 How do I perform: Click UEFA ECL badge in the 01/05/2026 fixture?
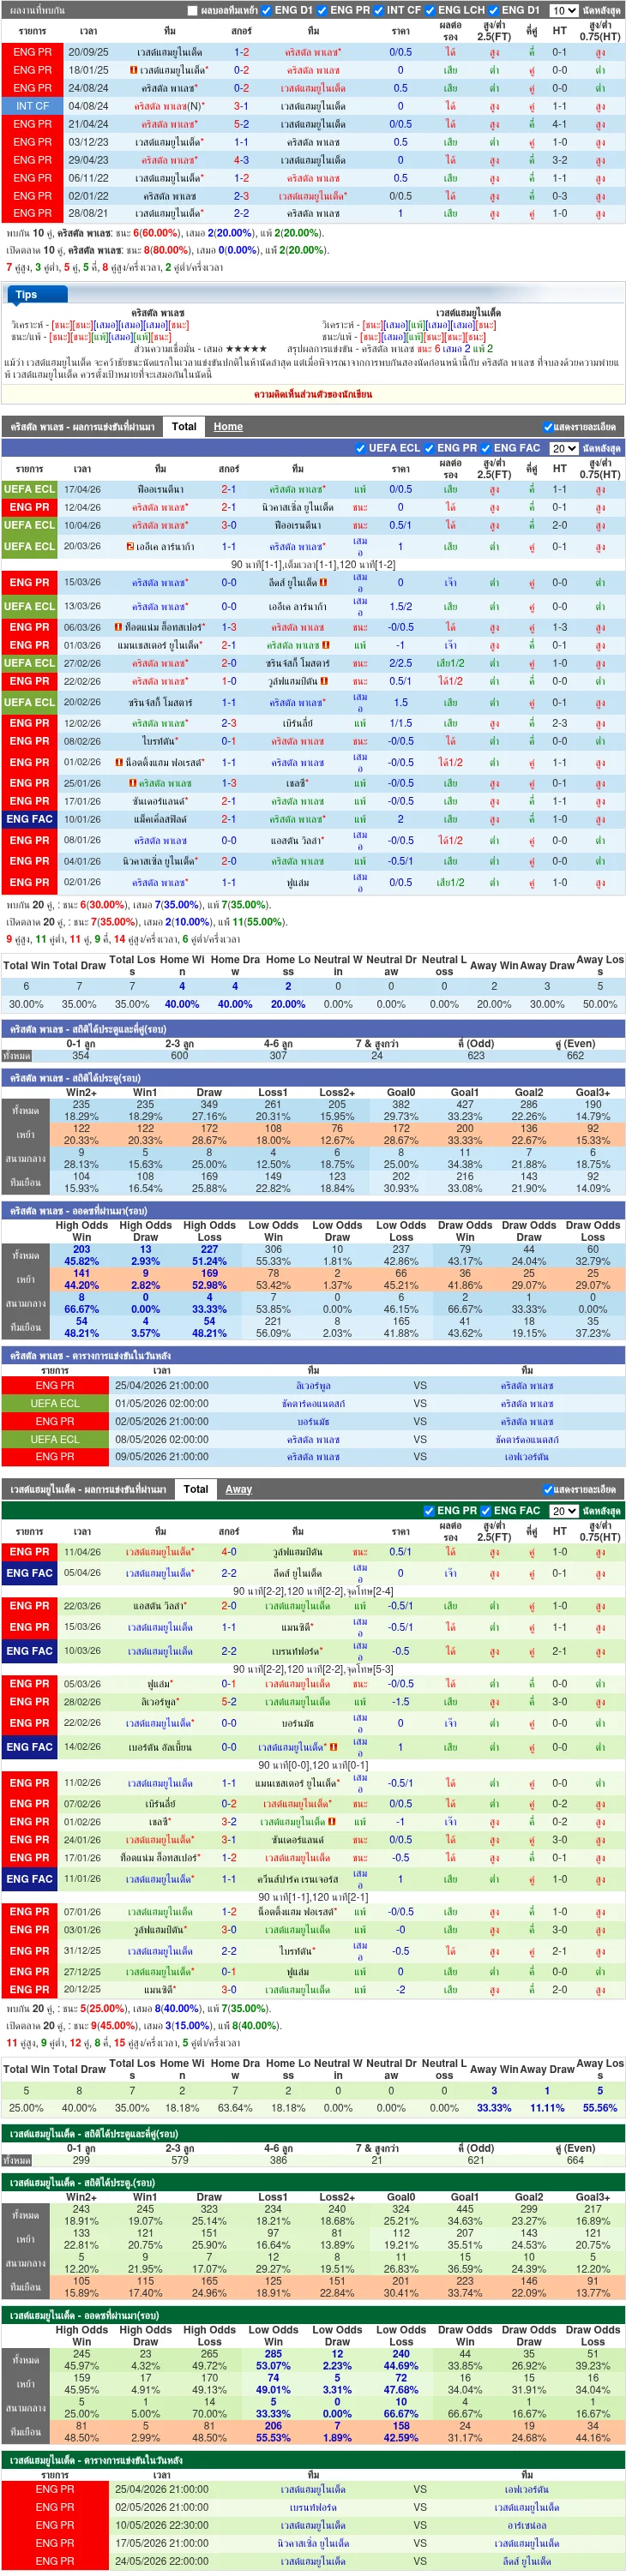pyautogui.click(x=54, y=1404)
